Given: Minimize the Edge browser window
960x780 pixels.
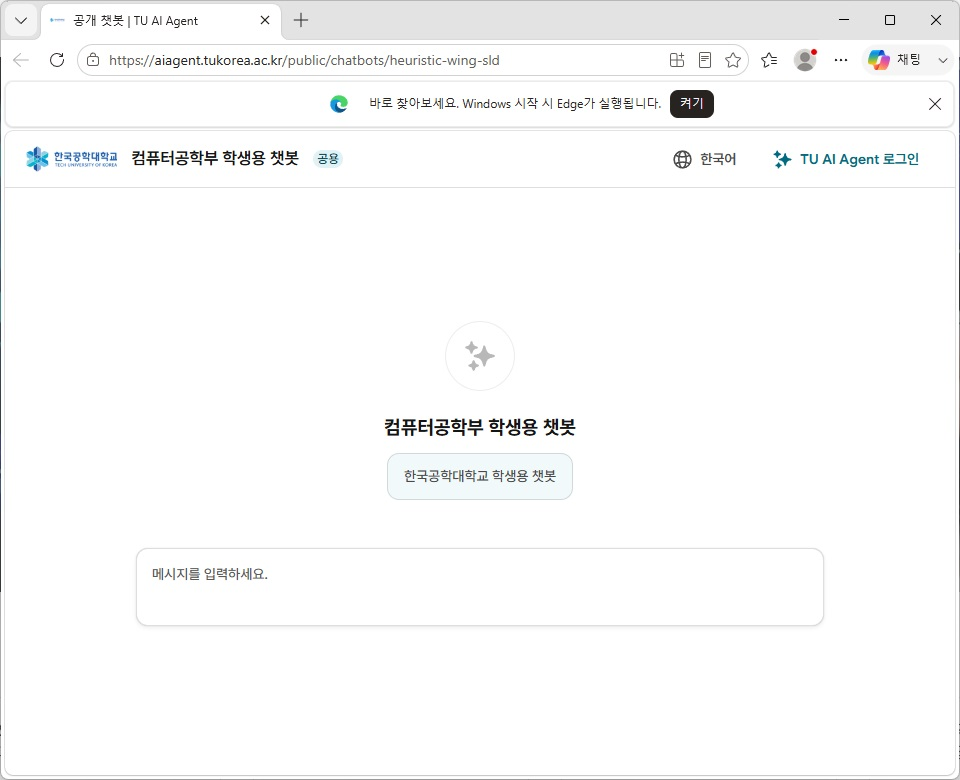Looking at the screenshot, I should 844,20.
